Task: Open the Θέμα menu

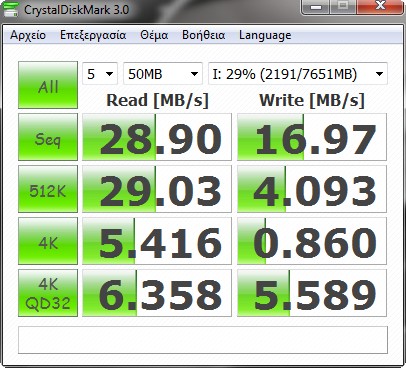Action: tap(154, 35)
